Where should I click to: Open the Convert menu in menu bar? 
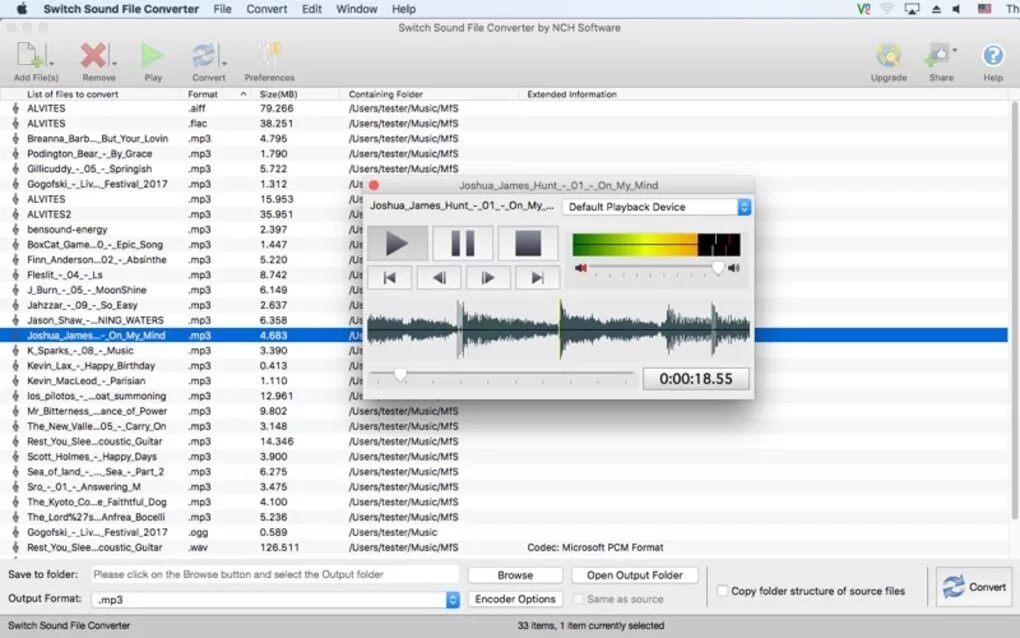click(267, 9)
